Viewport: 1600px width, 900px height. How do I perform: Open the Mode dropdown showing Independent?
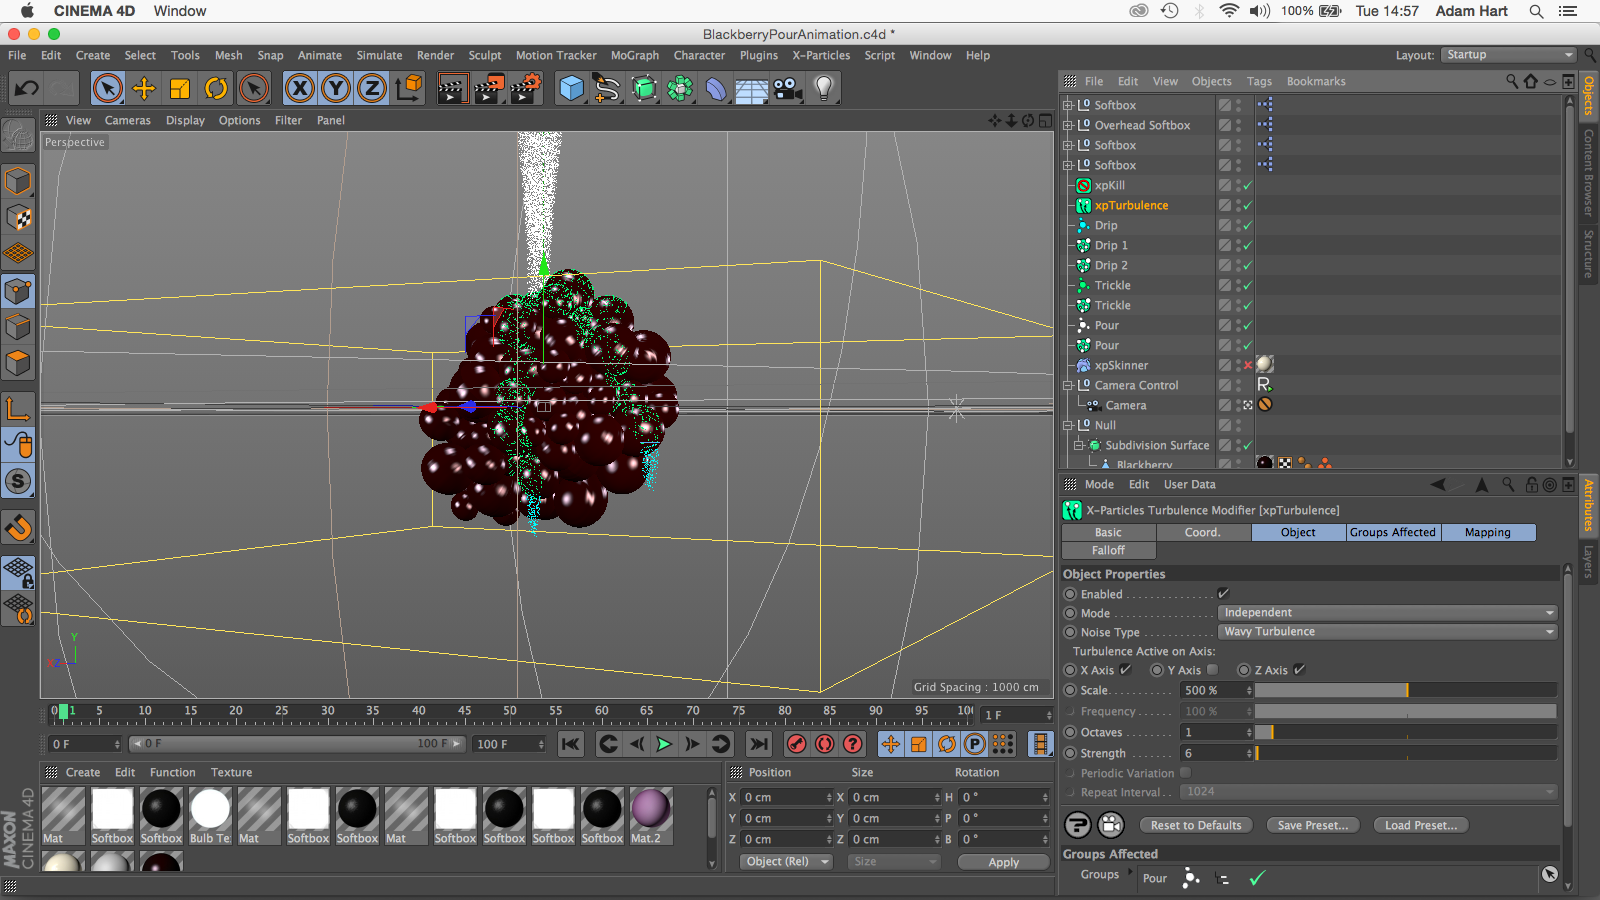pyautogui.click(x=1388, y=613)
